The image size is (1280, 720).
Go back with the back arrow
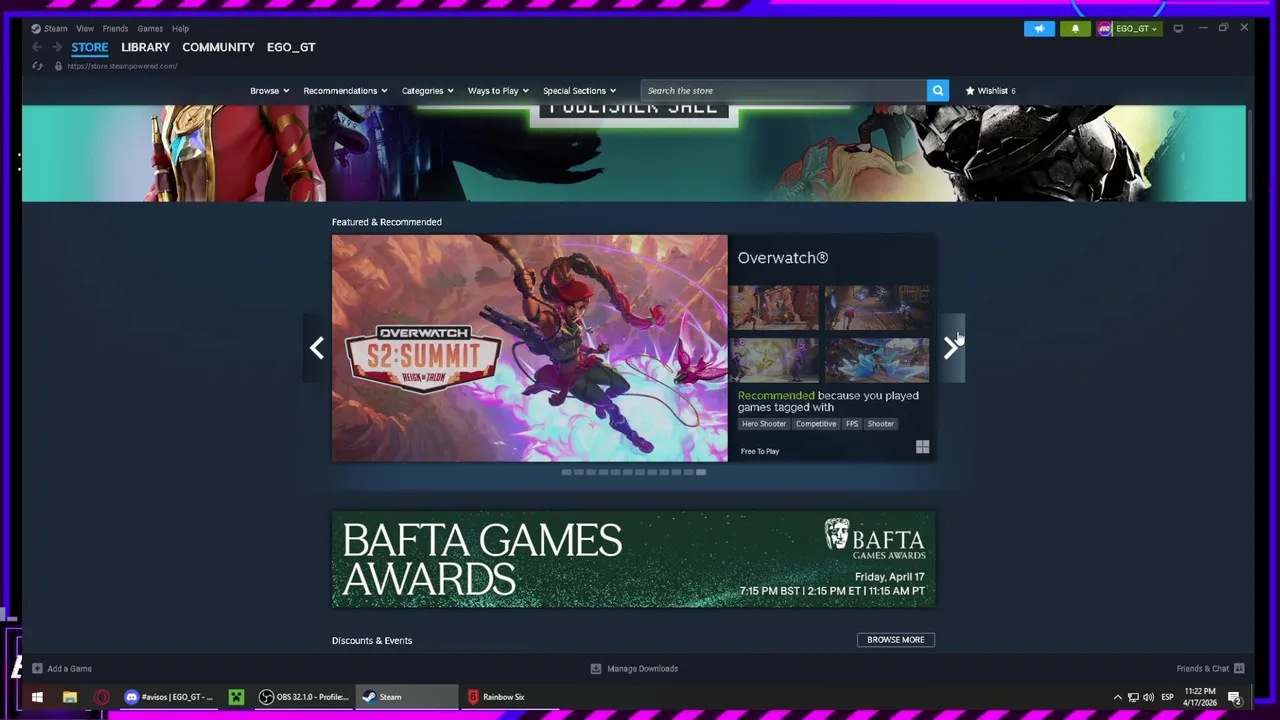click(x=37, y=47)
